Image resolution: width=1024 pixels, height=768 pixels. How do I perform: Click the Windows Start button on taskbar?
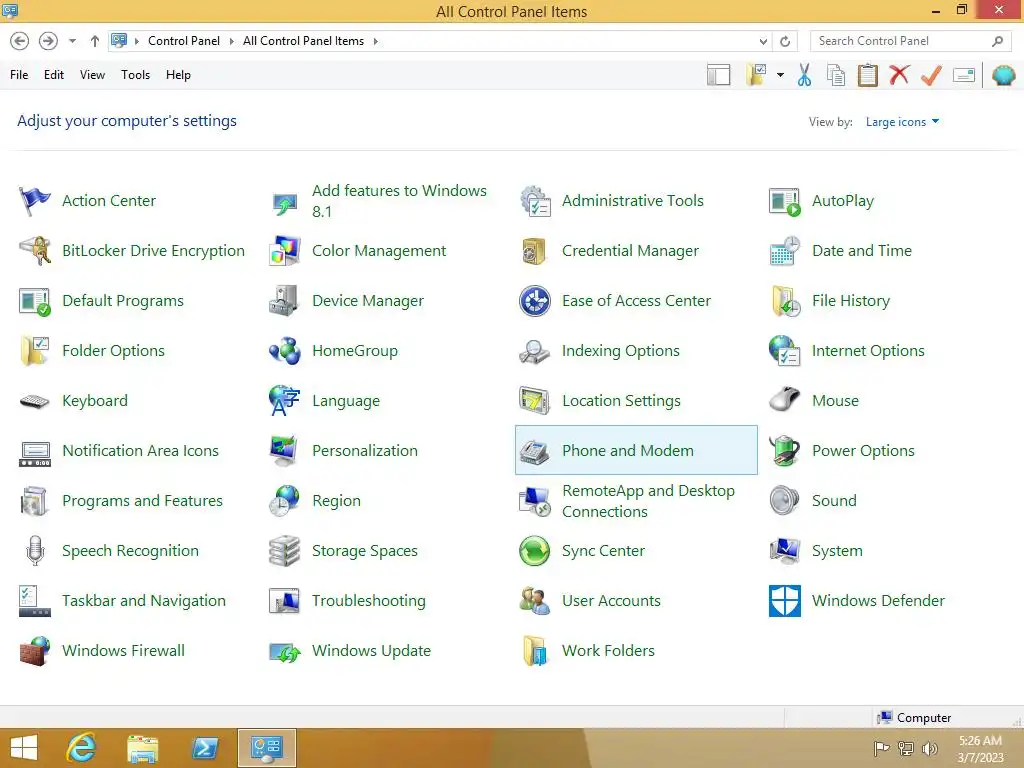(x=24, y=748)
